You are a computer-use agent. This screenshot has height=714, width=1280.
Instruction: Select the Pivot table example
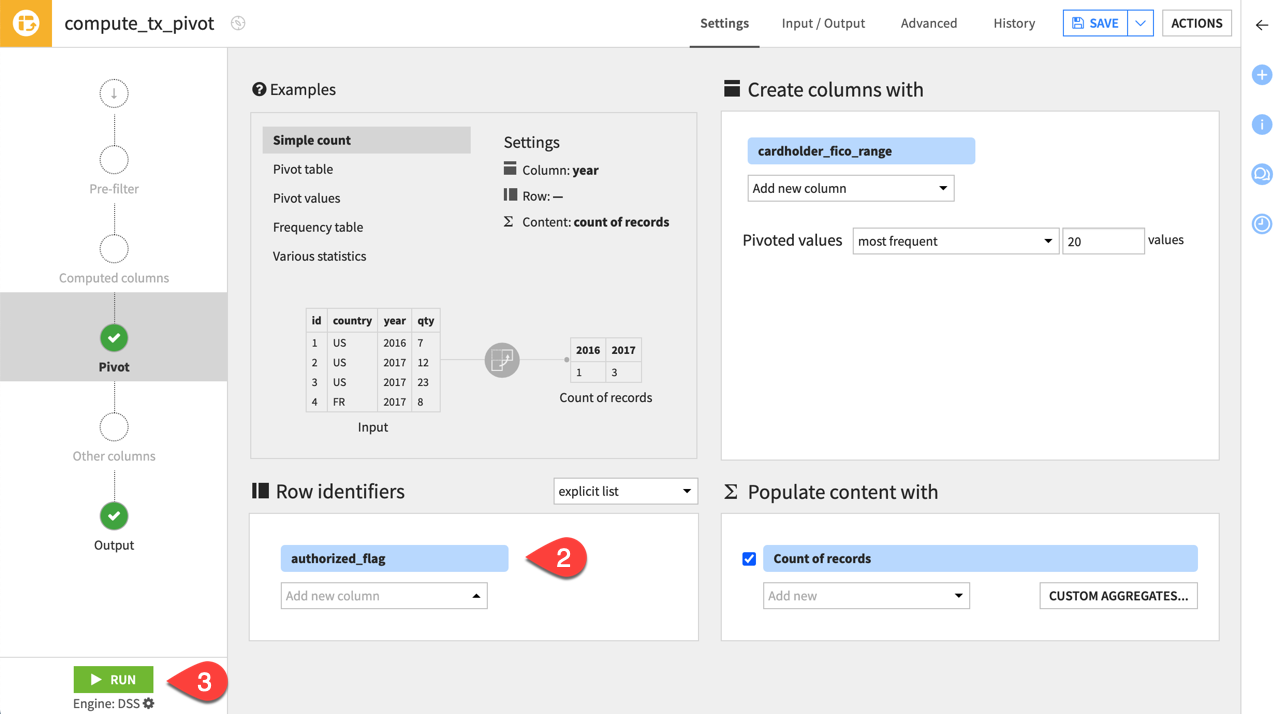tap(303, 169)
